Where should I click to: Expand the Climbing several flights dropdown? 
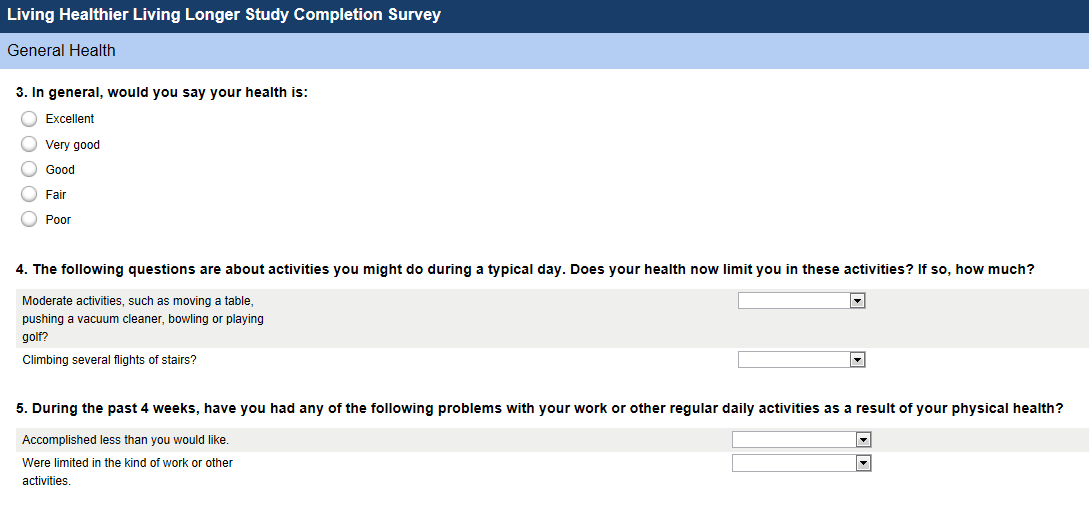pos(801,360)
